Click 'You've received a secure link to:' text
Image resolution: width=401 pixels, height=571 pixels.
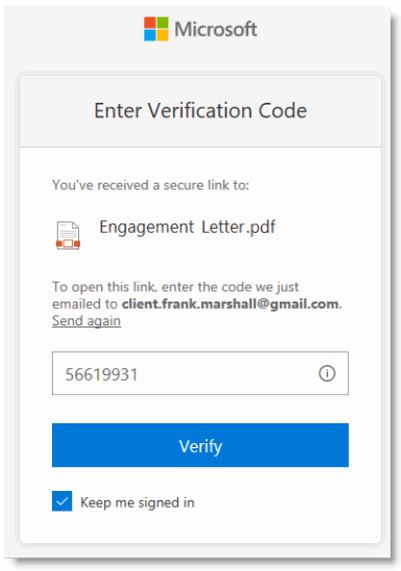pyautogui.click(x=150, y=185)
